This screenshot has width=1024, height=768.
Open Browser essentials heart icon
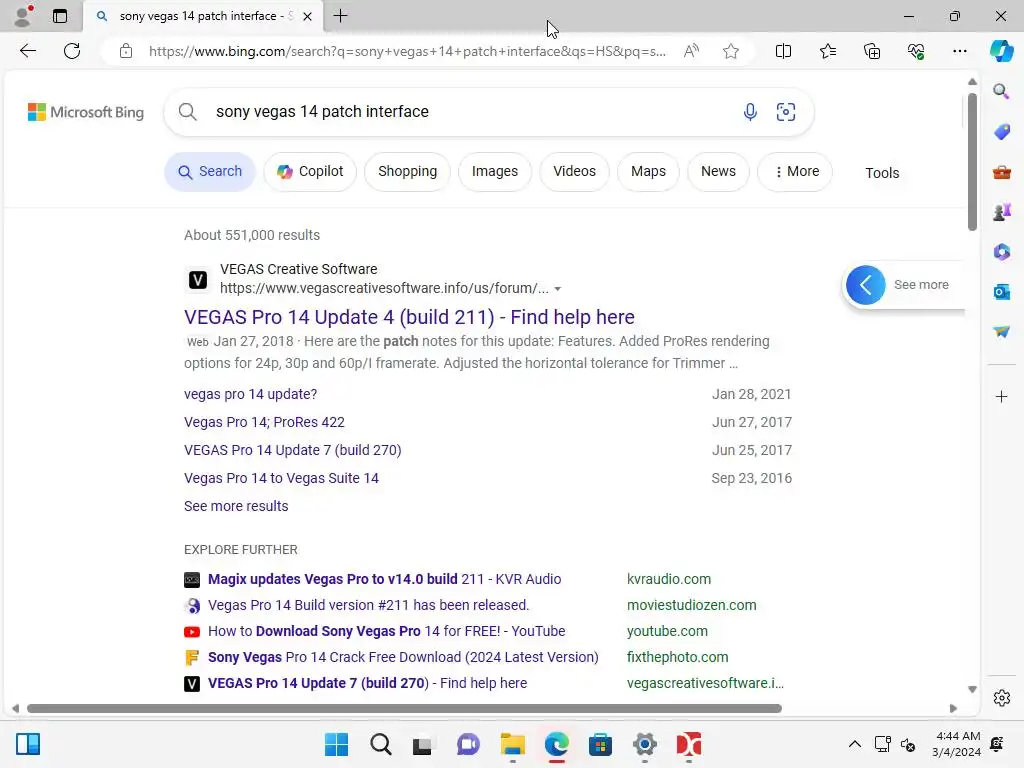click(x=916, y=51)
